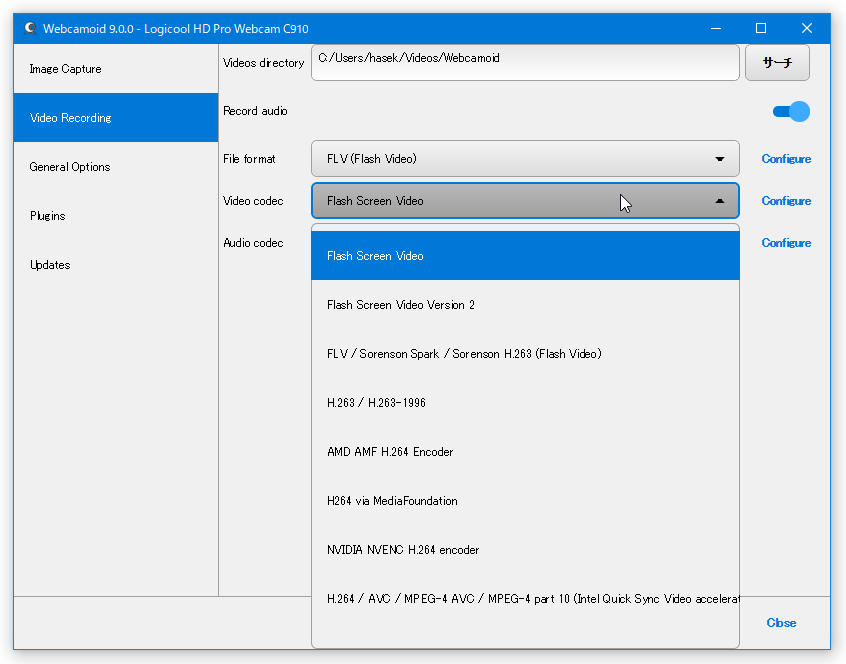Viewport: 846px width, 664px height.
Task: Minimize the Webcamoid window
Action: pos(716,29)
